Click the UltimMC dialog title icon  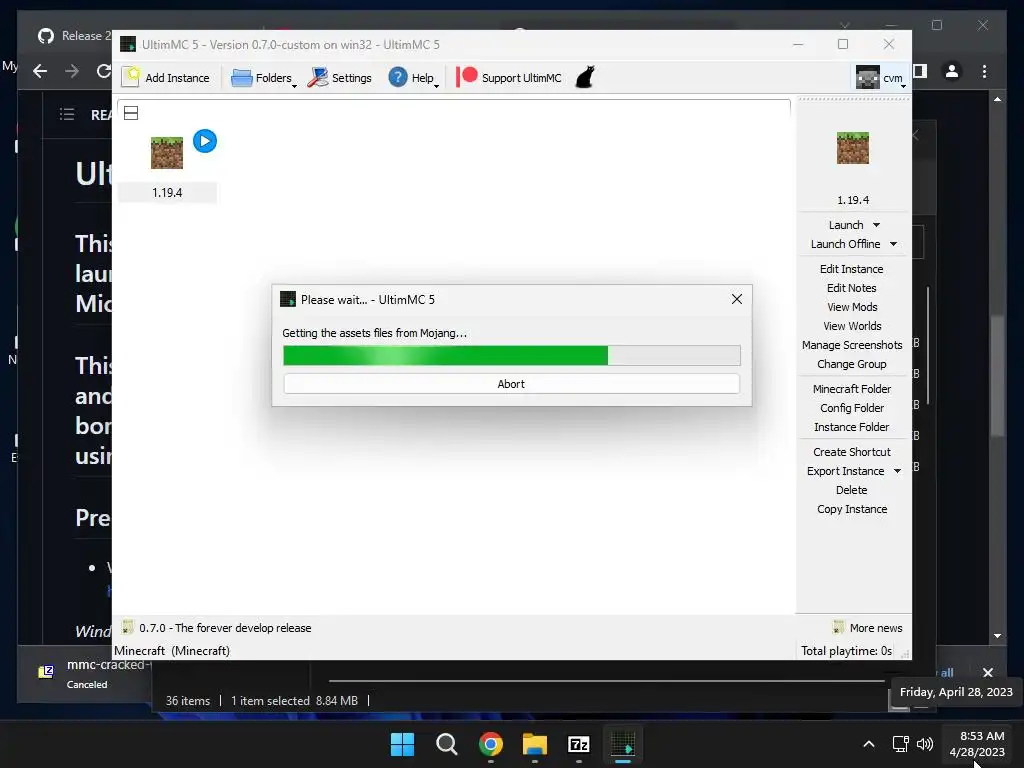pos(288,299)
